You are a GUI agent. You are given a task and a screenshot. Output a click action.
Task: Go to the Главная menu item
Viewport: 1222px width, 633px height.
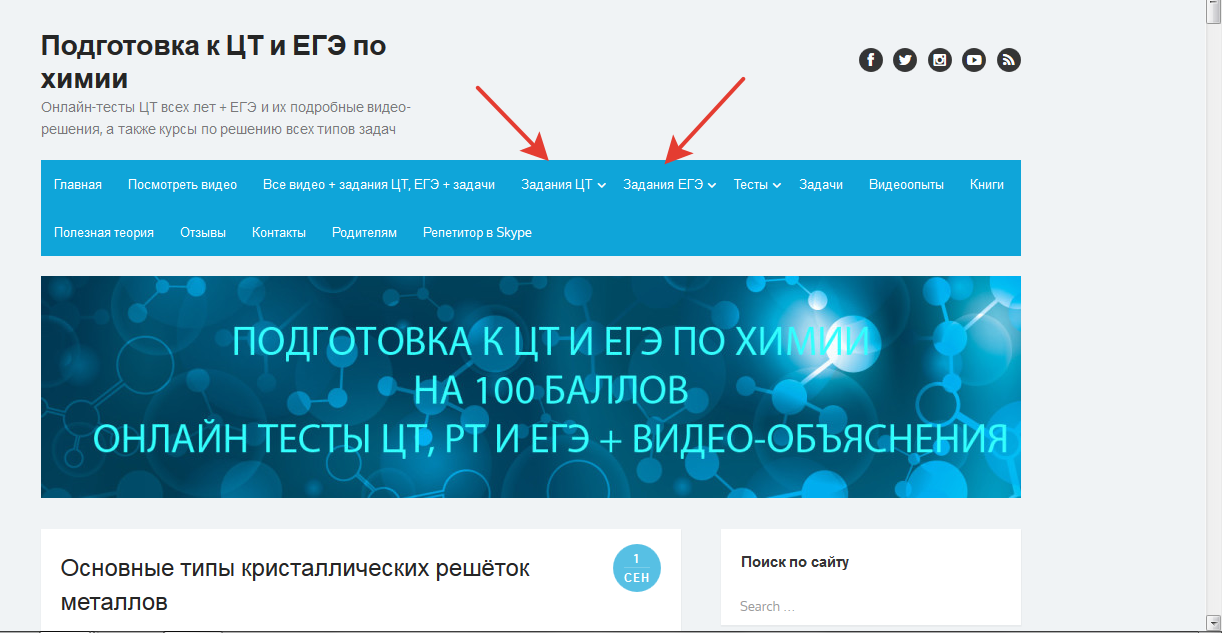(78, 184)
